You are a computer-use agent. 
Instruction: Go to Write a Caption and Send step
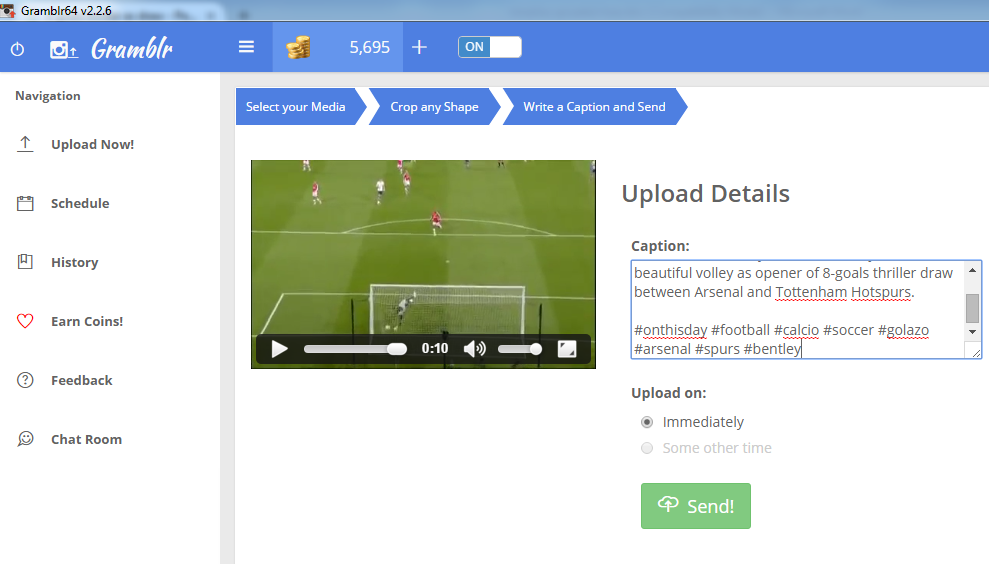point(594,107)
